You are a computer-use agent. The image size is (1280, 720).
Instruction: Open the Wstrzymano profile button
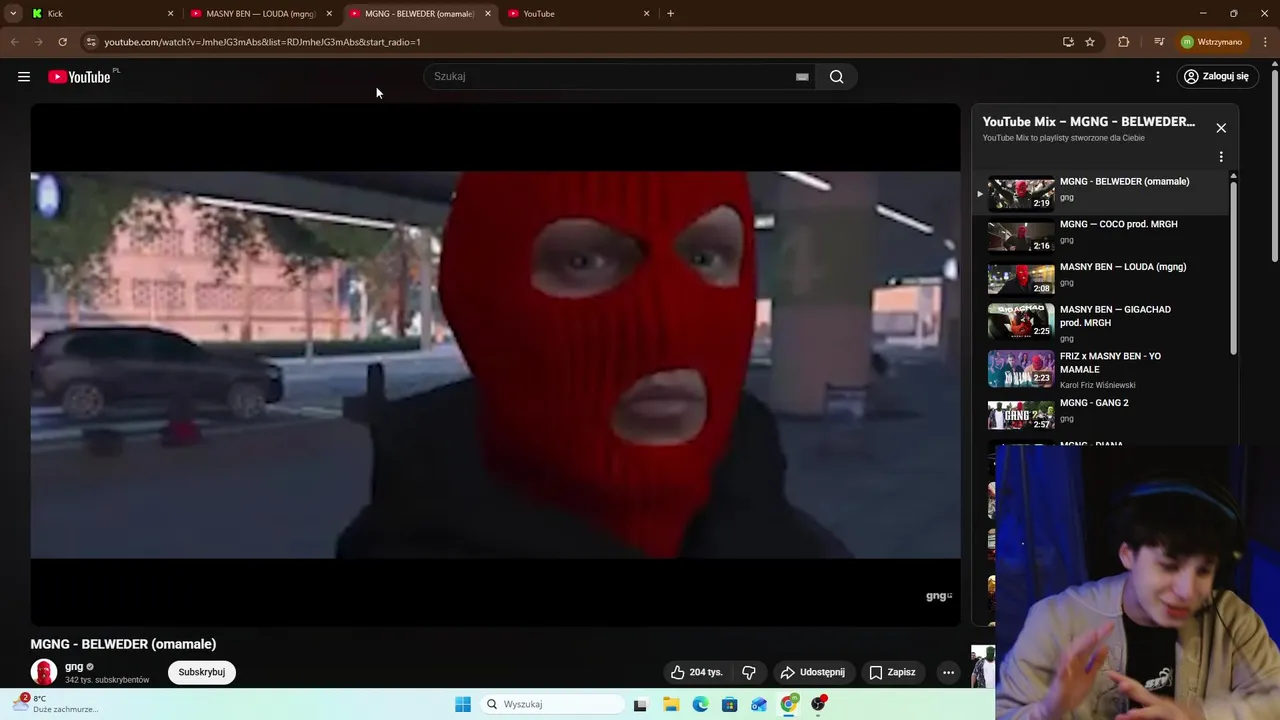(1212, 42)
